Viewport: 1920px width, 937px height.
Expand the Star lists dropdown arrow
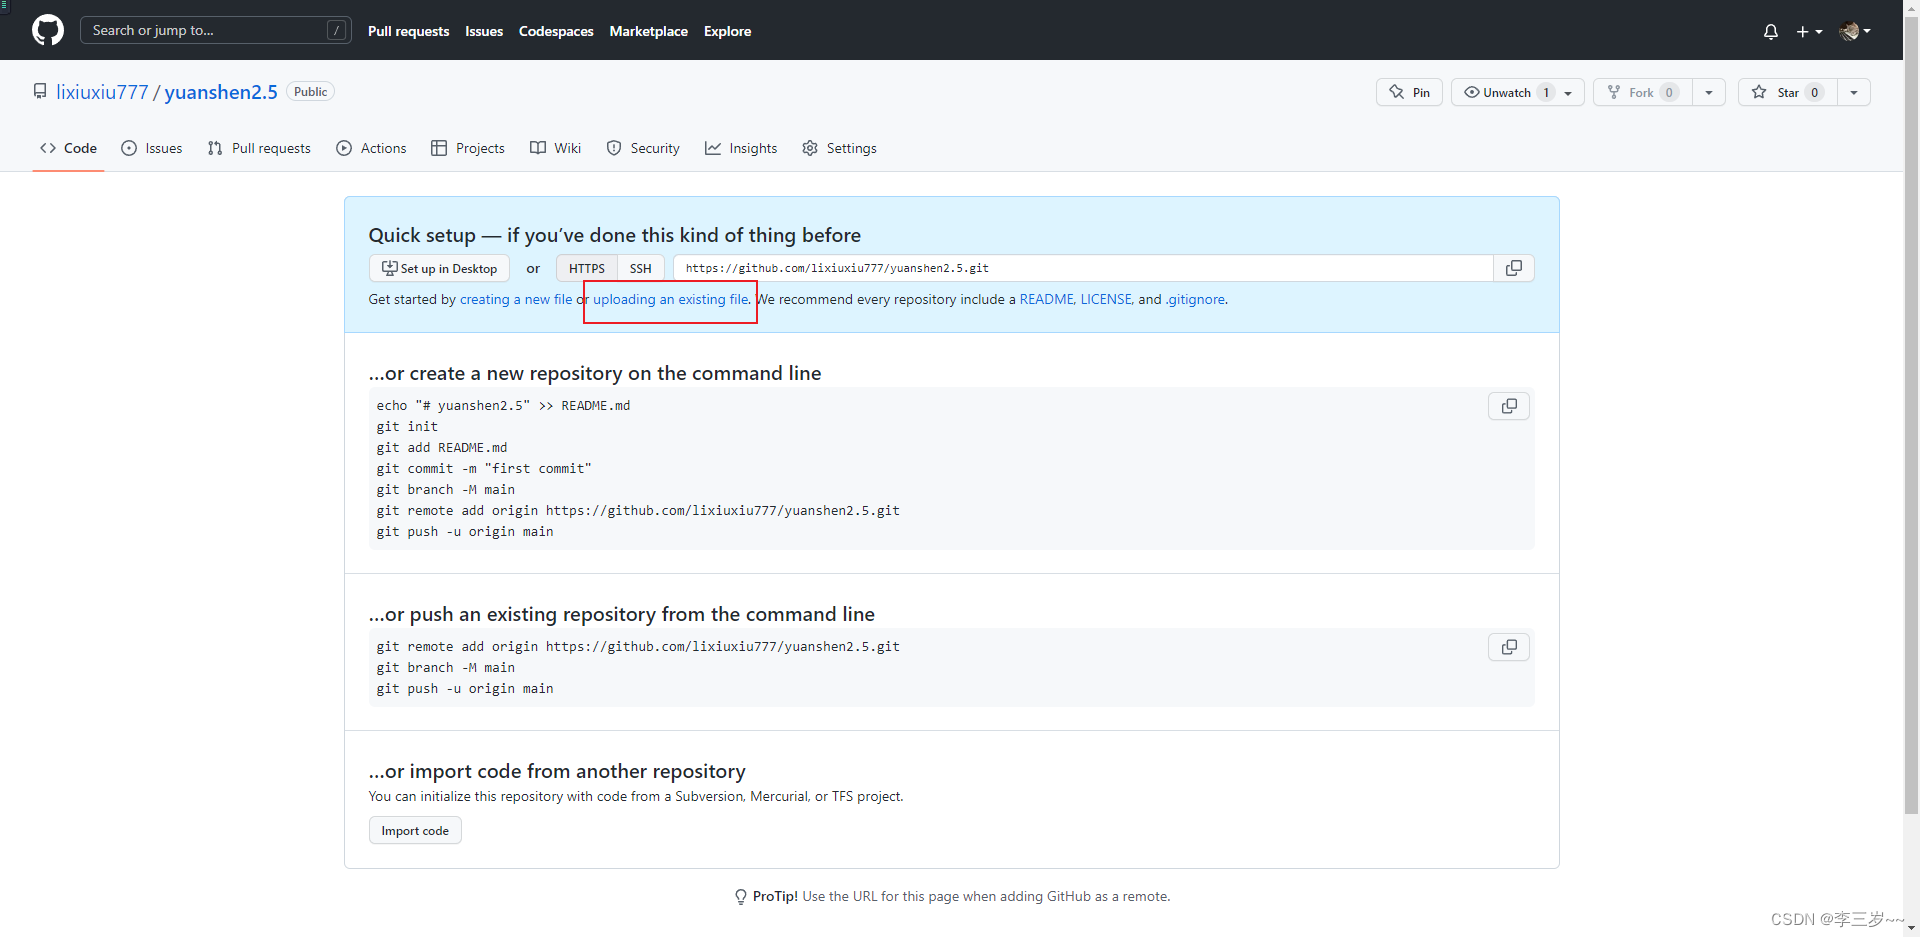[1854, 92]
